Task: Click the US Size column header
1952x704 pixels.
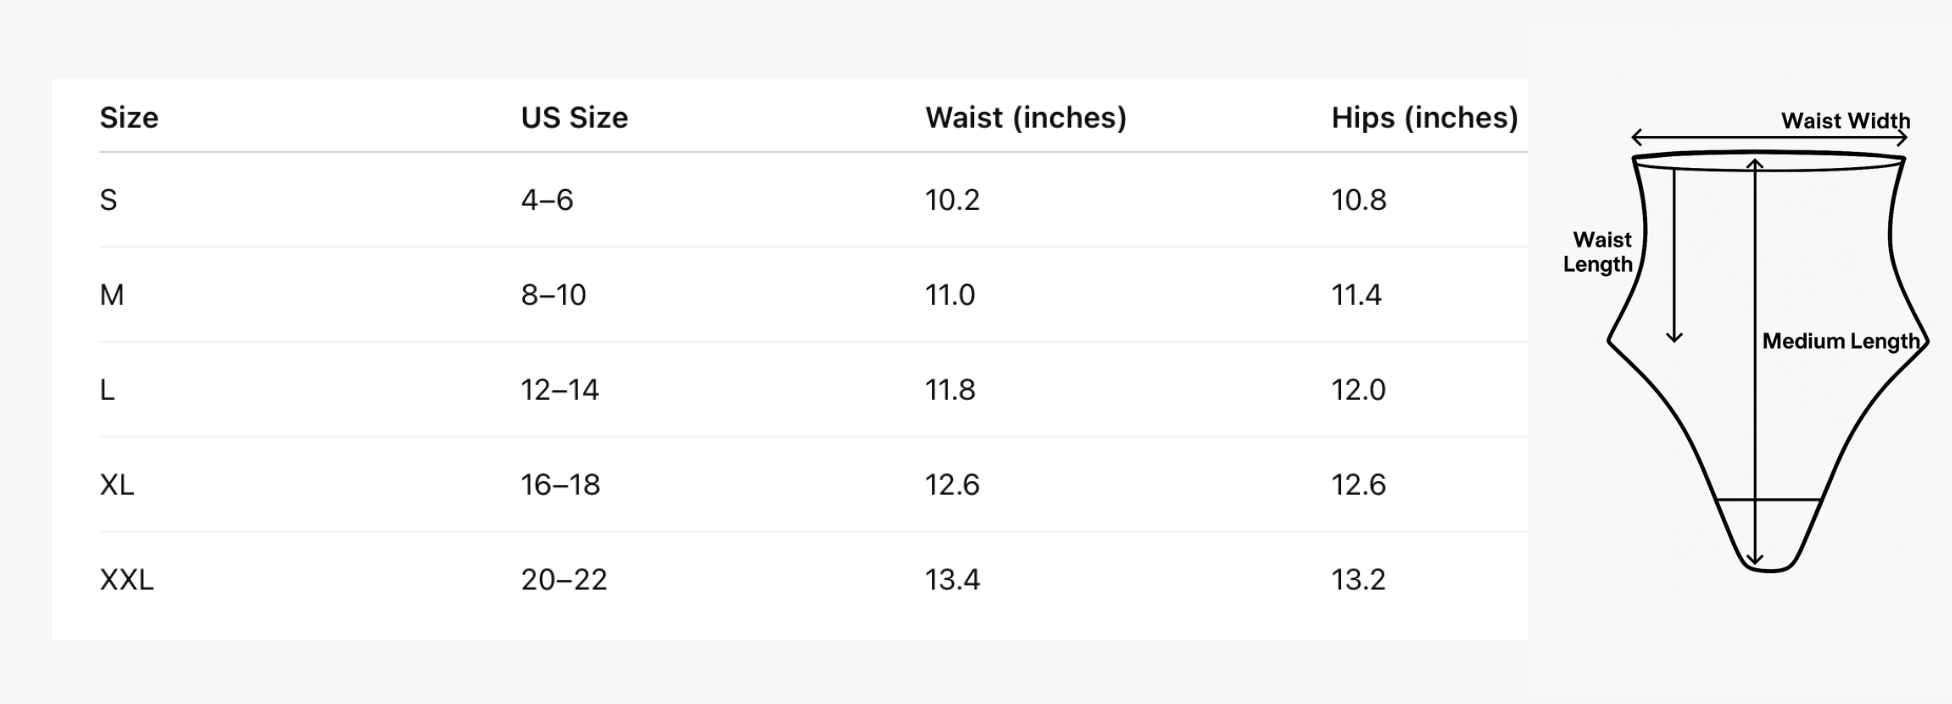Action: pos(574,118)
